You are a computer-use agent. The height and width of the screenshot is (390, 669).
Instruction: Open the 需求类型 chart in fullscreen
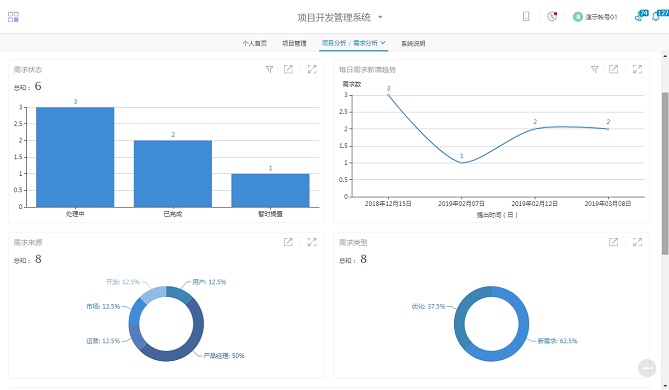[x=637, y=242]
